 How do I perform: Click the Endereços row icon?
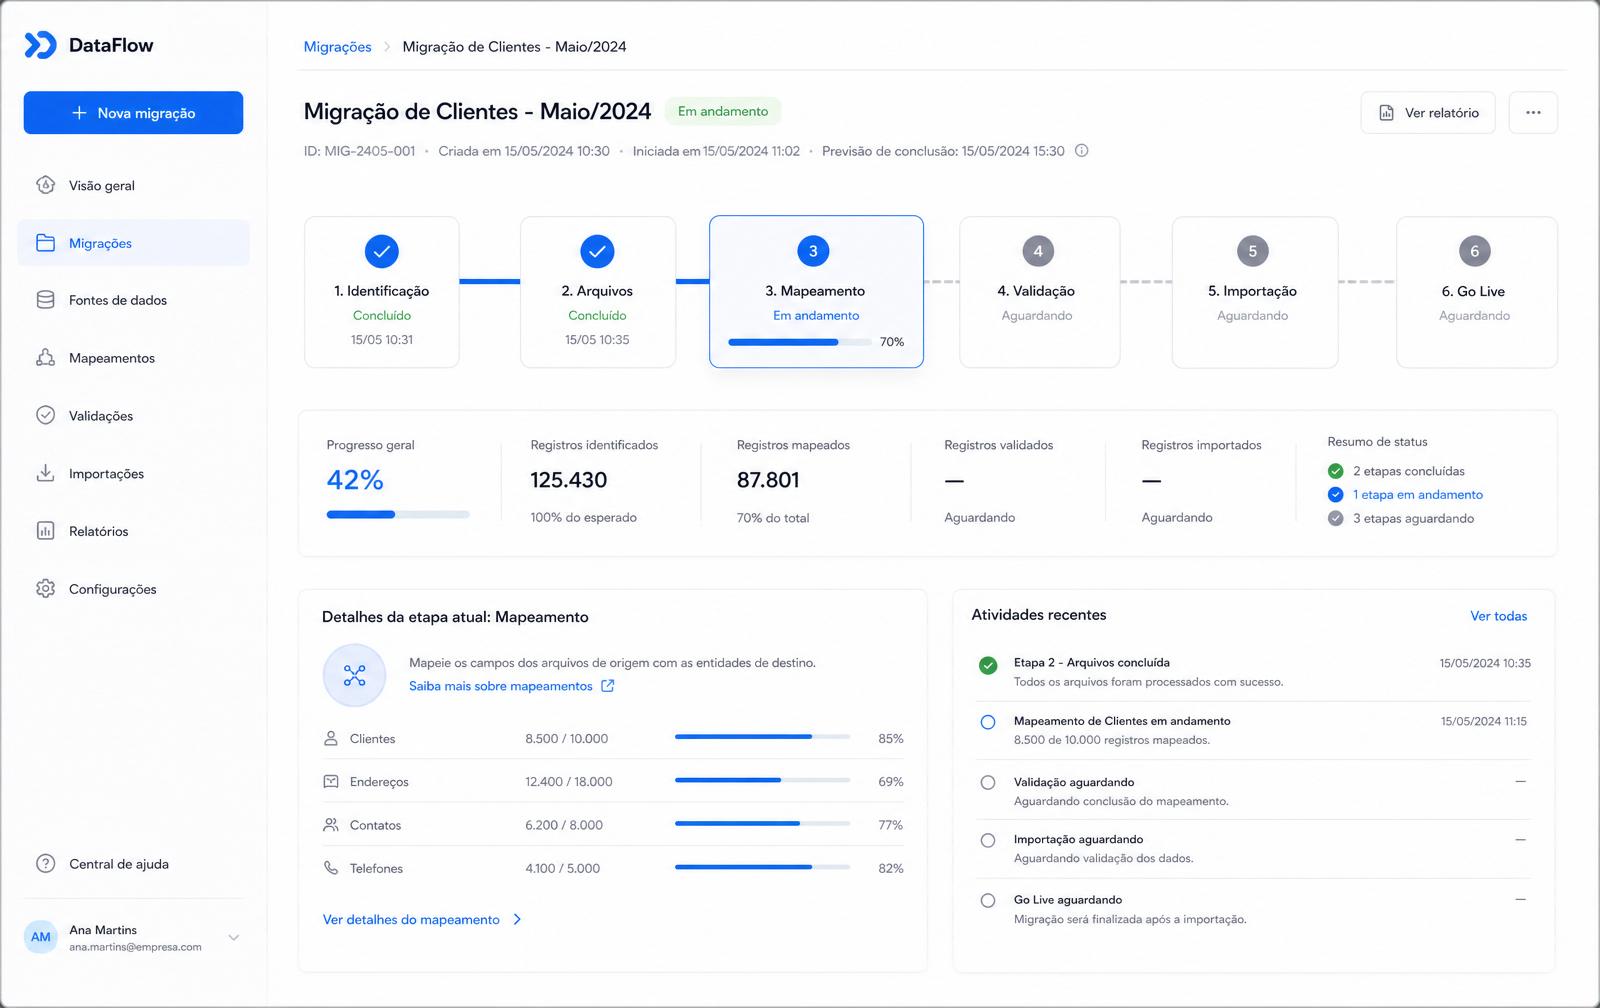click(331, 782)
